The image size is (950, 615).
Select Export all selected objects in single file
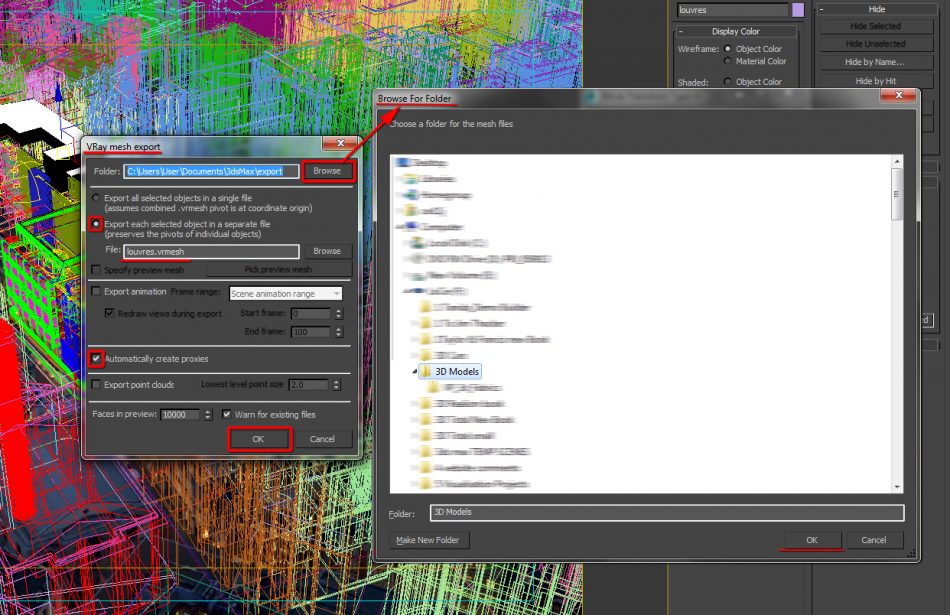click(95, 197)
